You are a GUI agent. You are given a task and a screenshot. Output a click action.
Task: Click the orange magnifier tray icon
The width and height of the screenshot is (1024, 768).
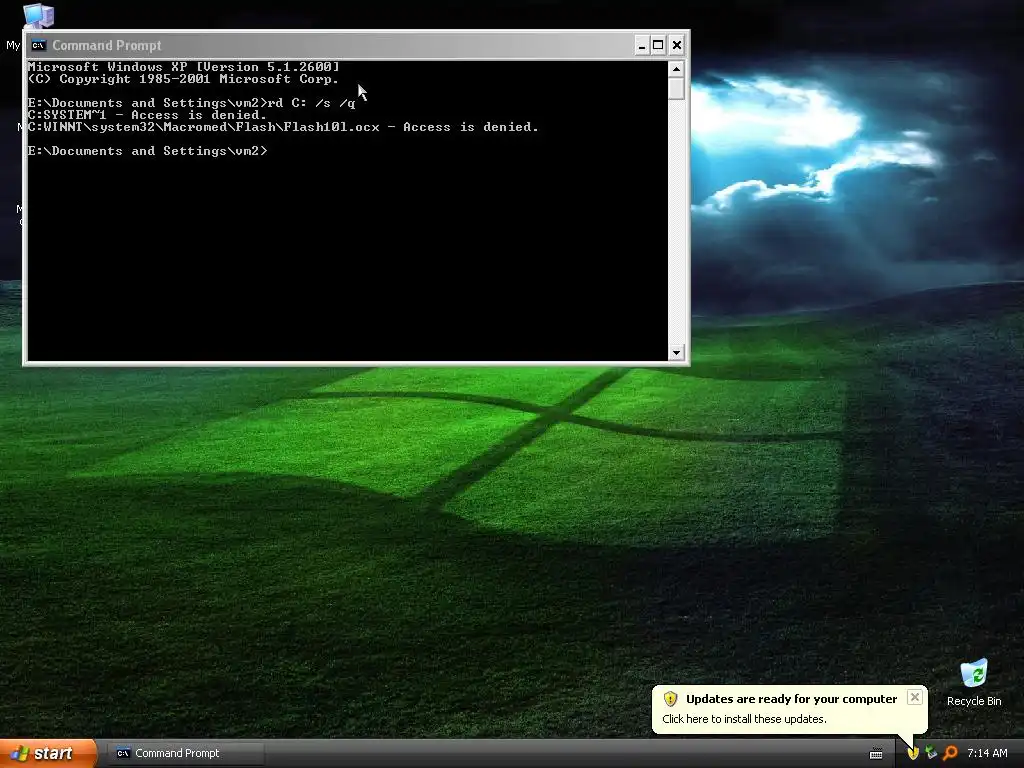(950, 753)
